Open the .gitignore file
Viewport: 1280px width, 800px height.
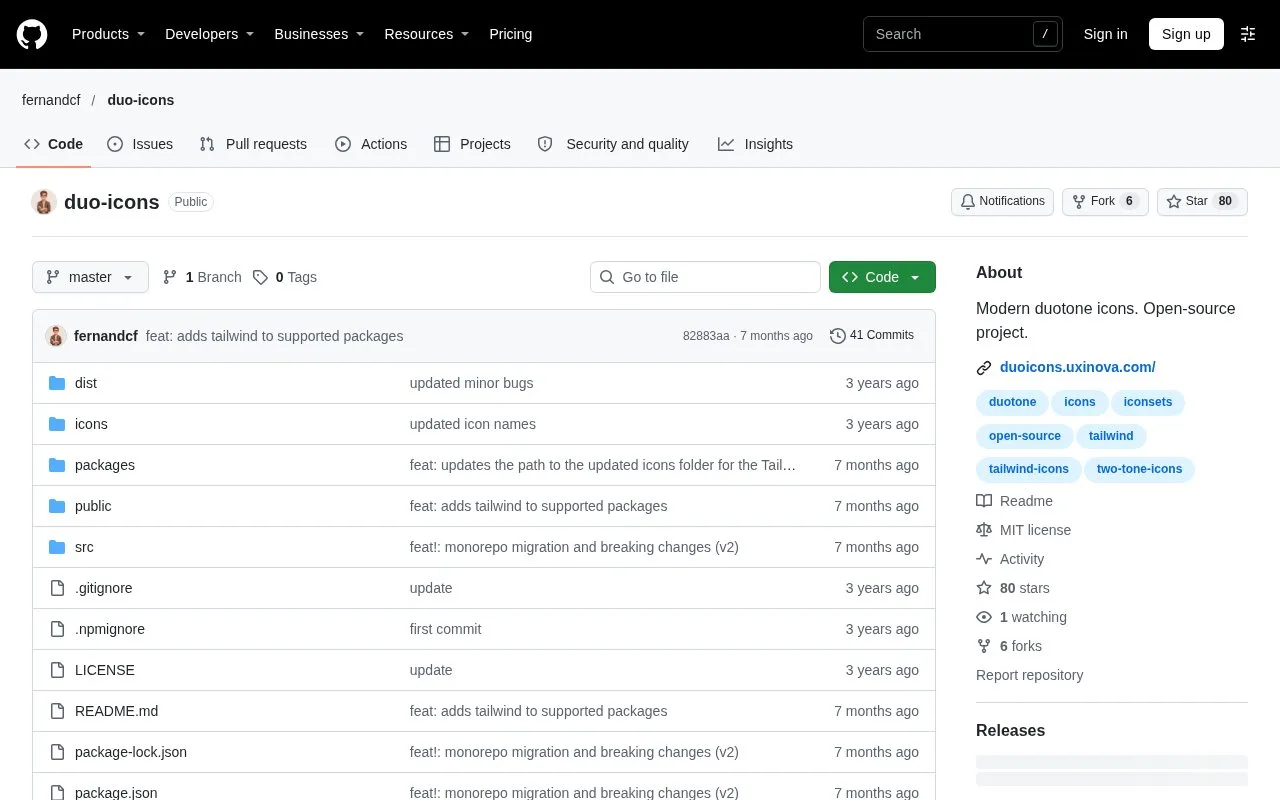pyautogui.click(x=104, y=588)
